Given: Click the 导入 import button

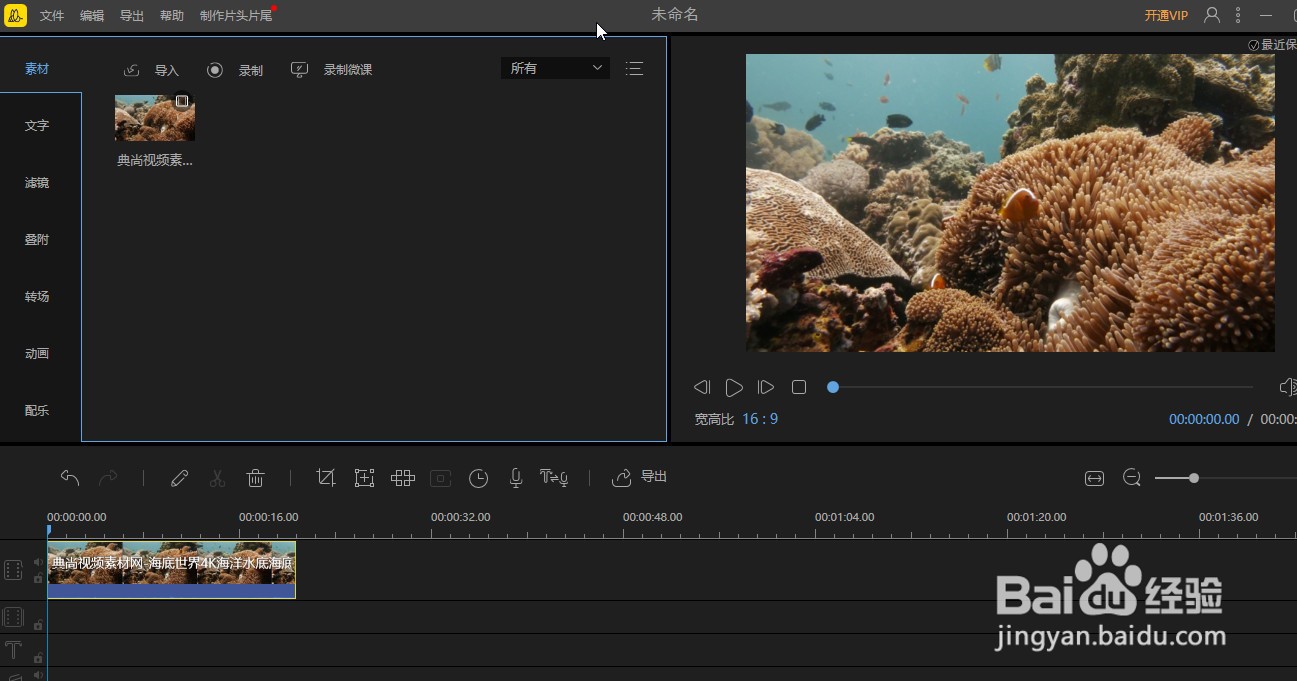Looking at the screenshot, I should (x=151, y=70).
